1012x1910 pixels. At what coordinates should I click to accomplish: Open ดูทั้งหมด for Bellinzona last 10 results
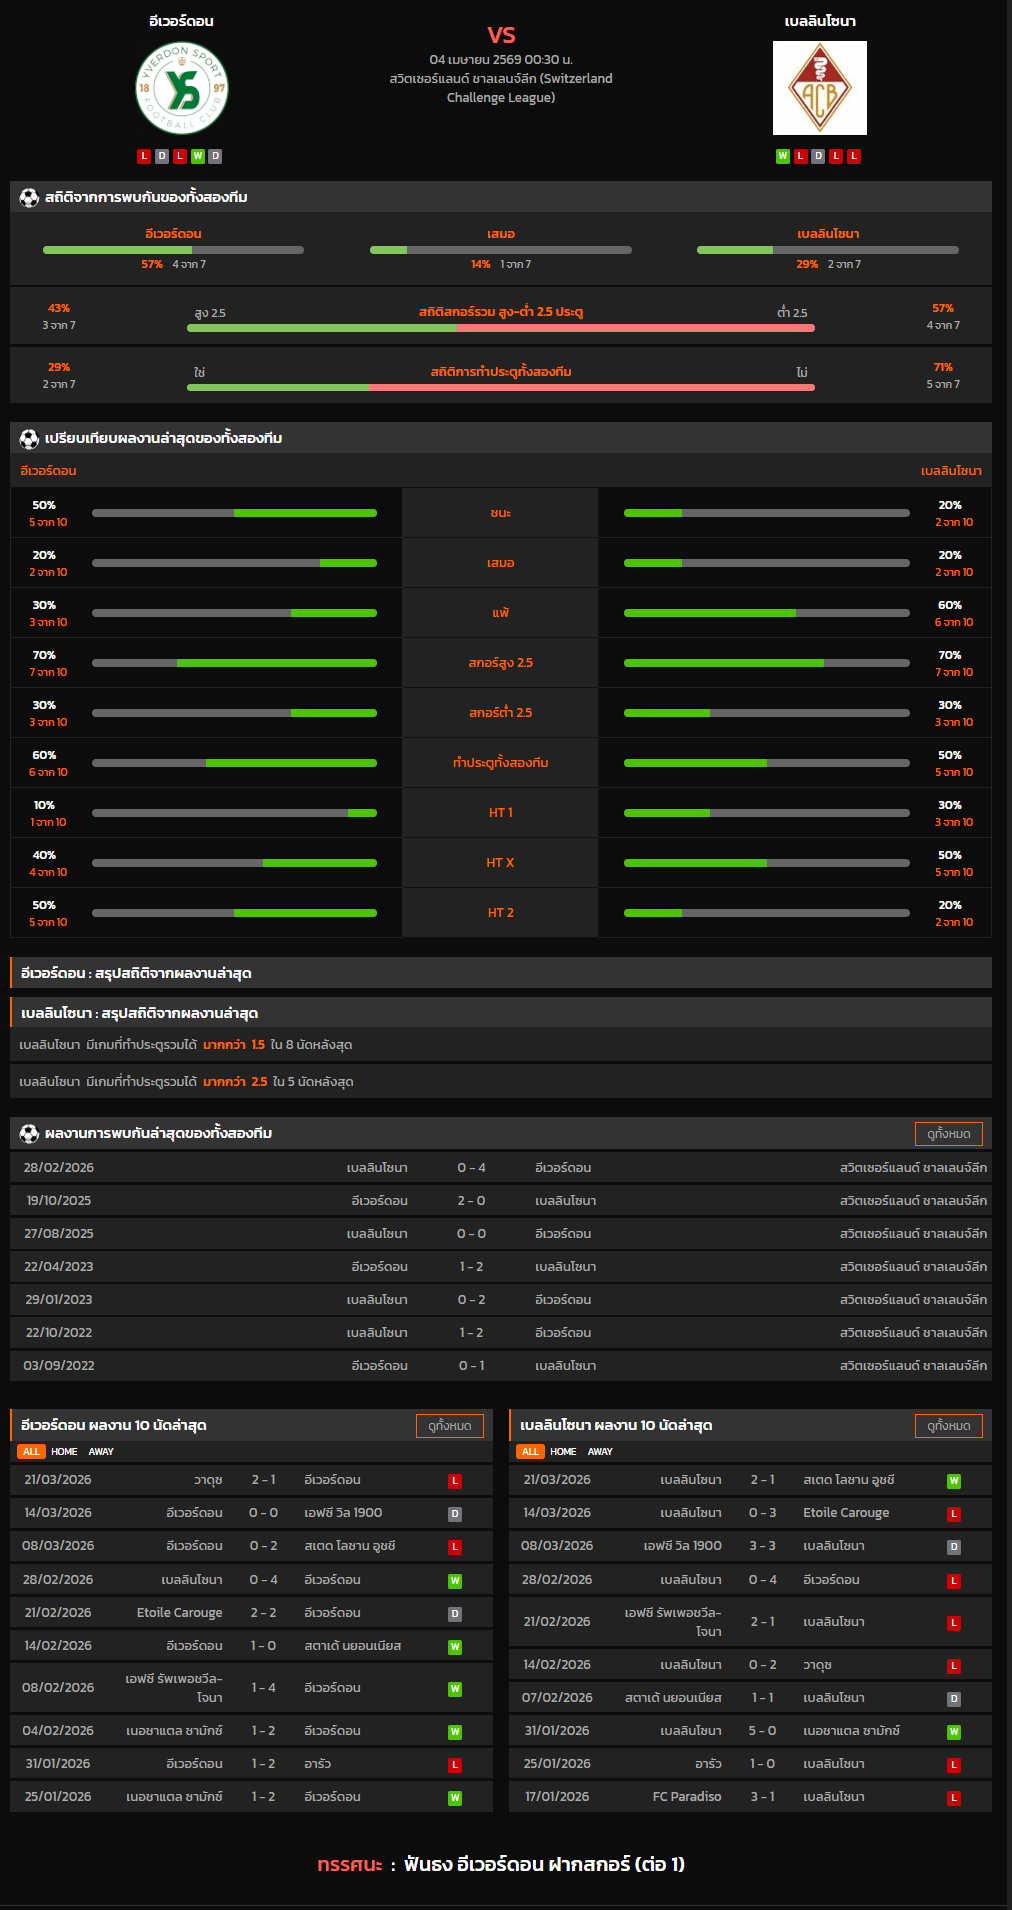(948, 1426)
